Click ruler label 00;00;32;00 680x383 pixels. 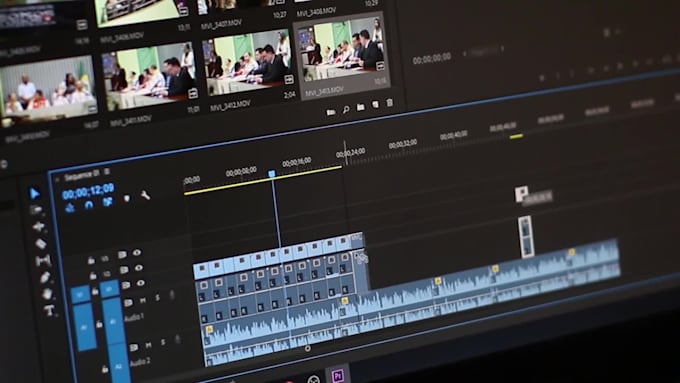(403, 144)
